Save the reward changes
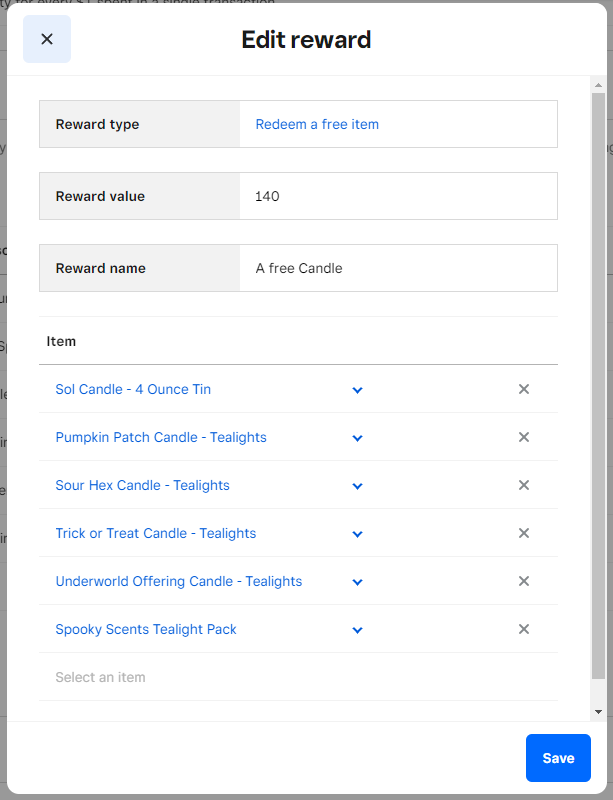Viewport: 613px width, 800px height. 558,758
